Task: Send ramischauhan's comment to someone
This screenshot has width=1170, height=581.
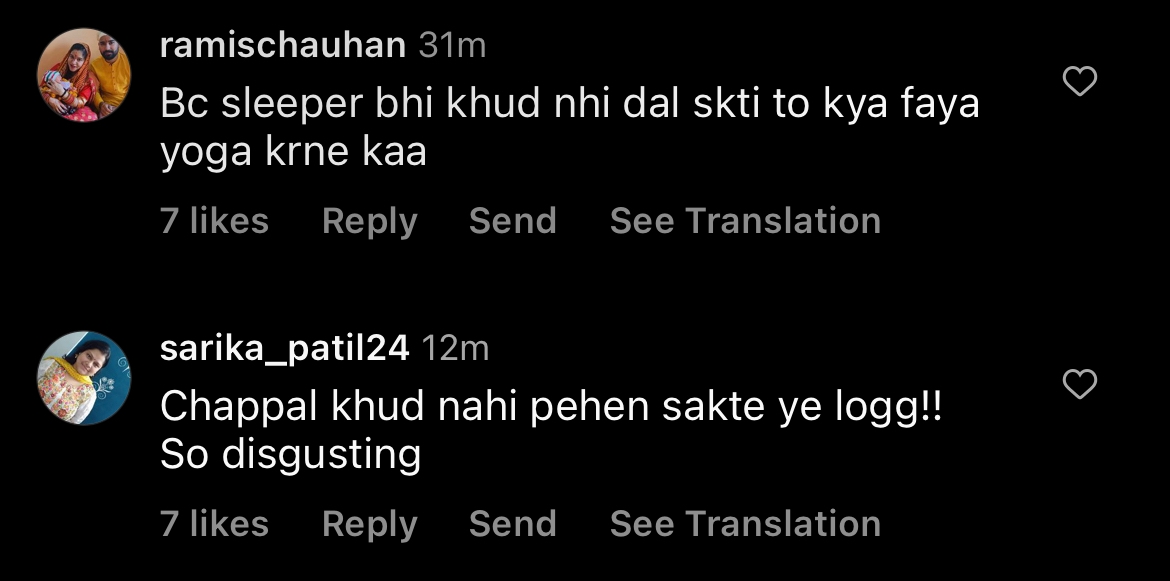Action: [x=512, y=221]
